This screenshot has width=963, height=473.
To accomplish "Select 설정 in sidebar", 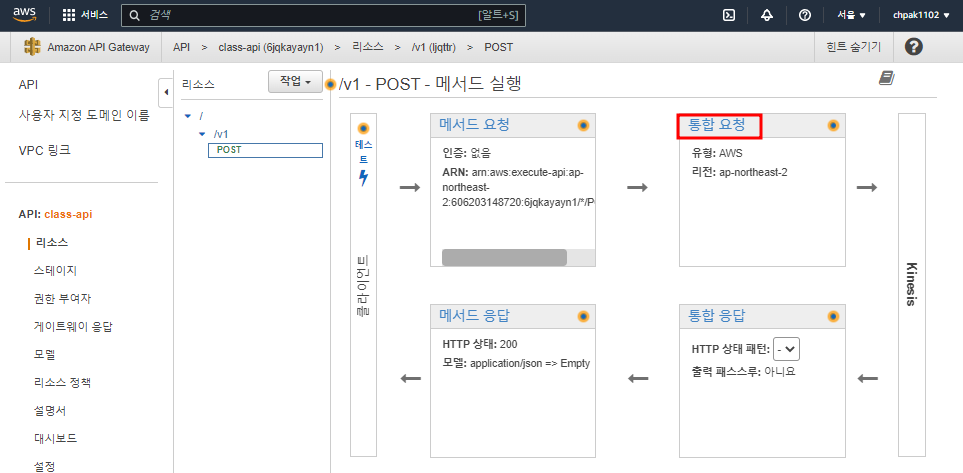I will tap(44, 467).
